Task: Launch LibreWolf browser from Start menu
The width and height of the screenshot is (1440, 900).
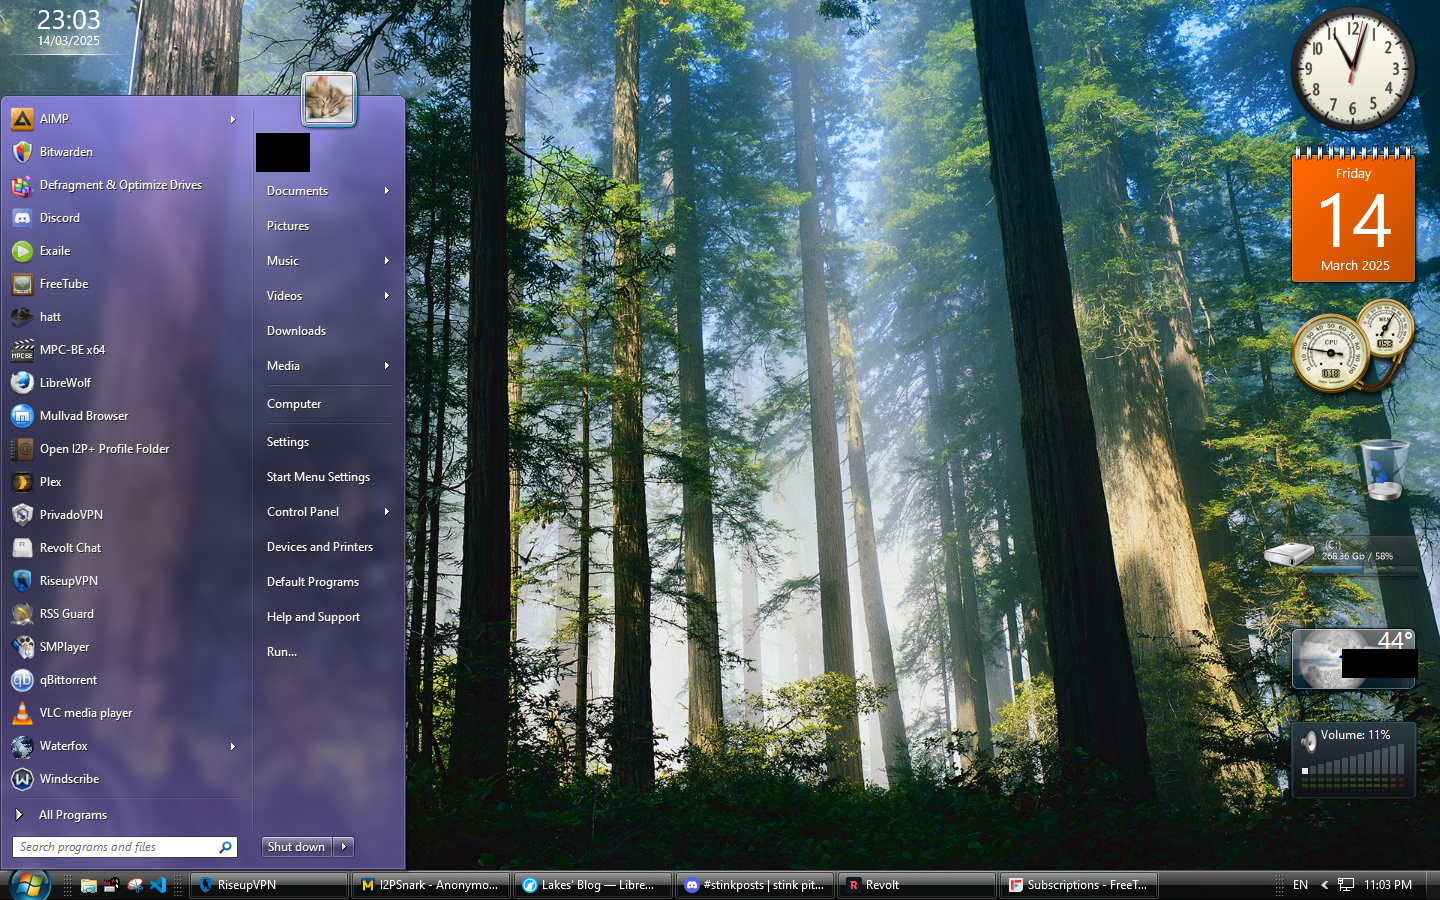Action: pyautogui.click(x=65, y=383)
